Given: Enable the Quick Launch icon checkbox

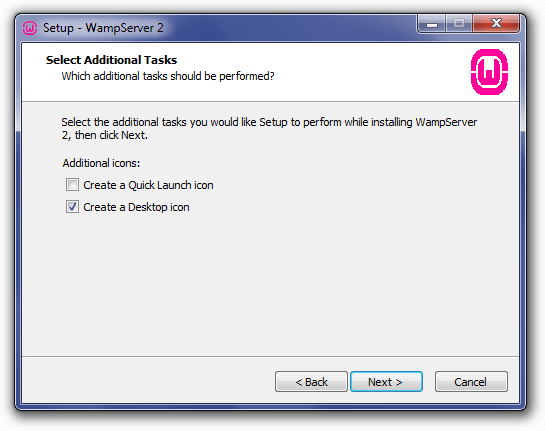Looking at the screenshot, I should (x=72, y=185).
